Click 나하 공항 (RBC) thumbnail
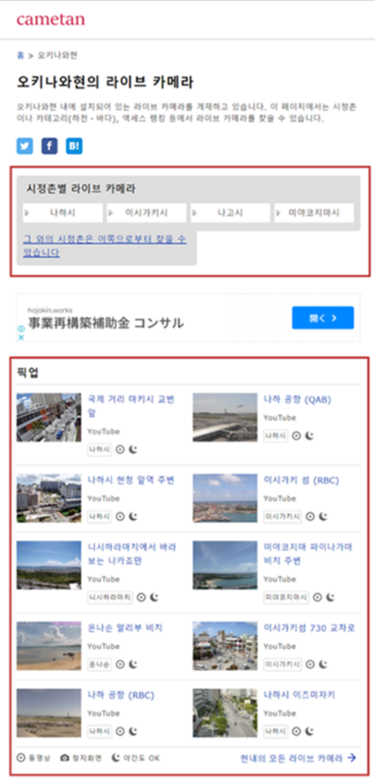The image size is (375, 783). click(49, 713)
